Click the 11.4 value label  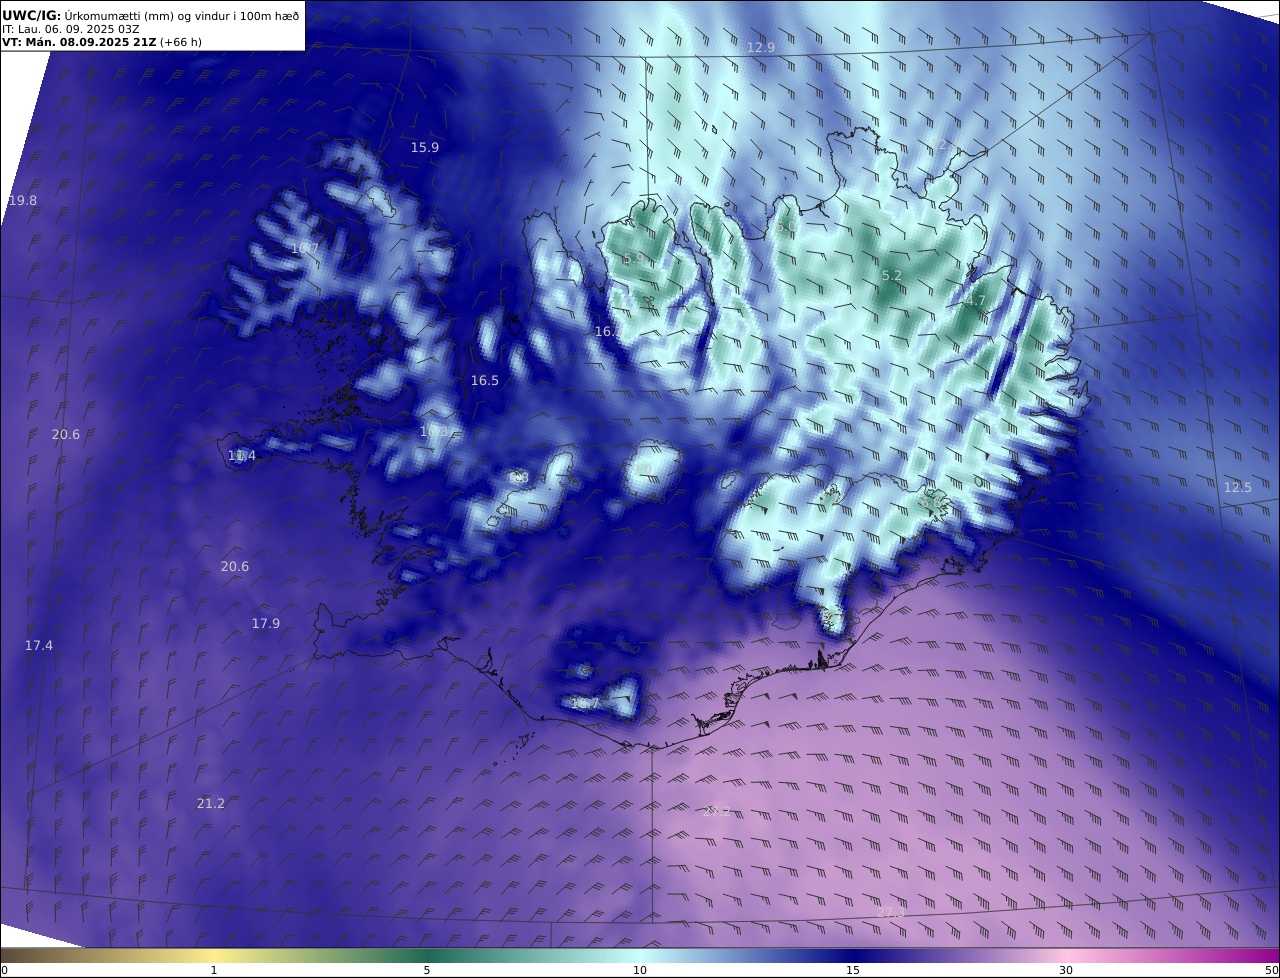[x=242, y=455]
